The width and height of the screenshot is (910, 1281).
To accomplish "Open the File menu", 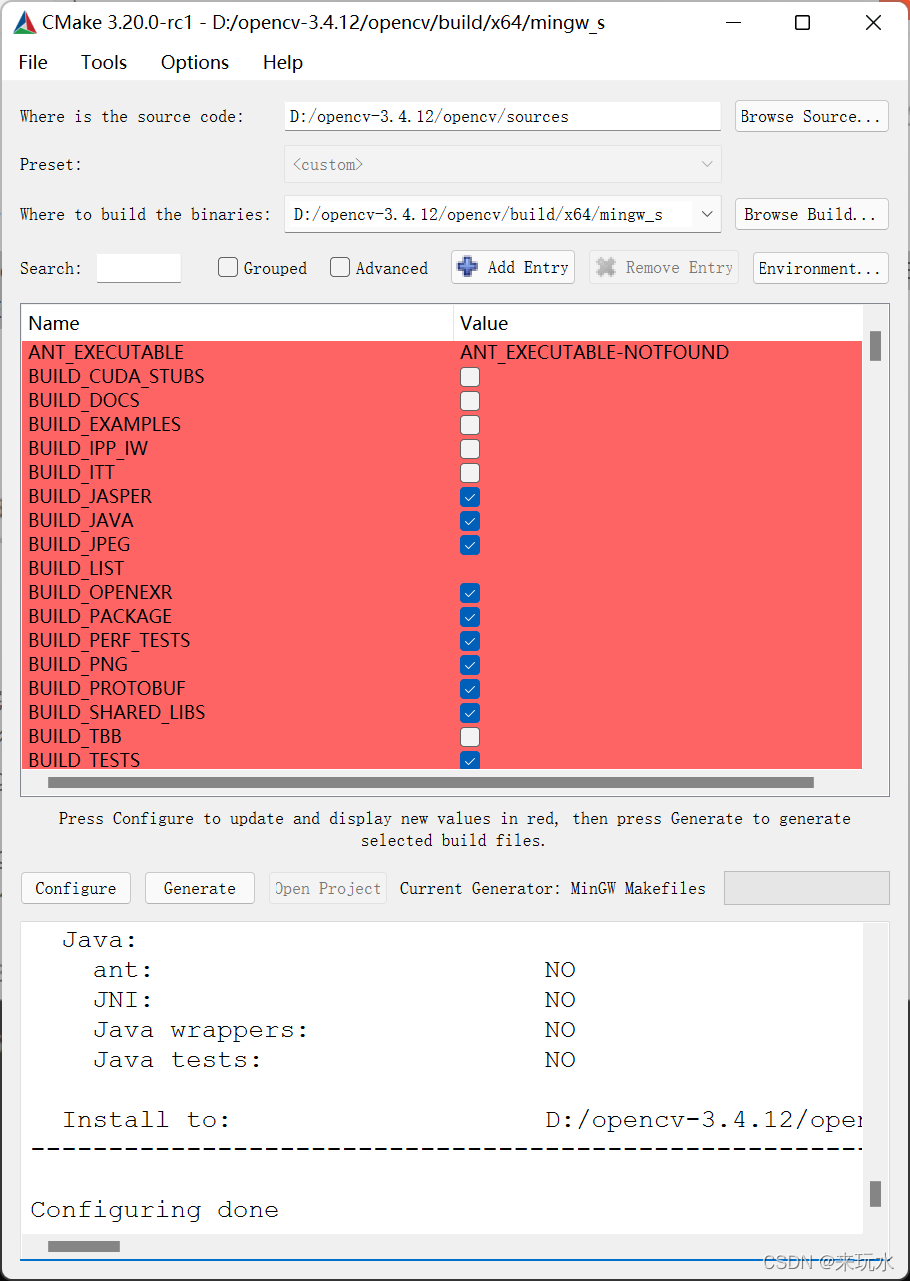I will [x=33, y=62].
